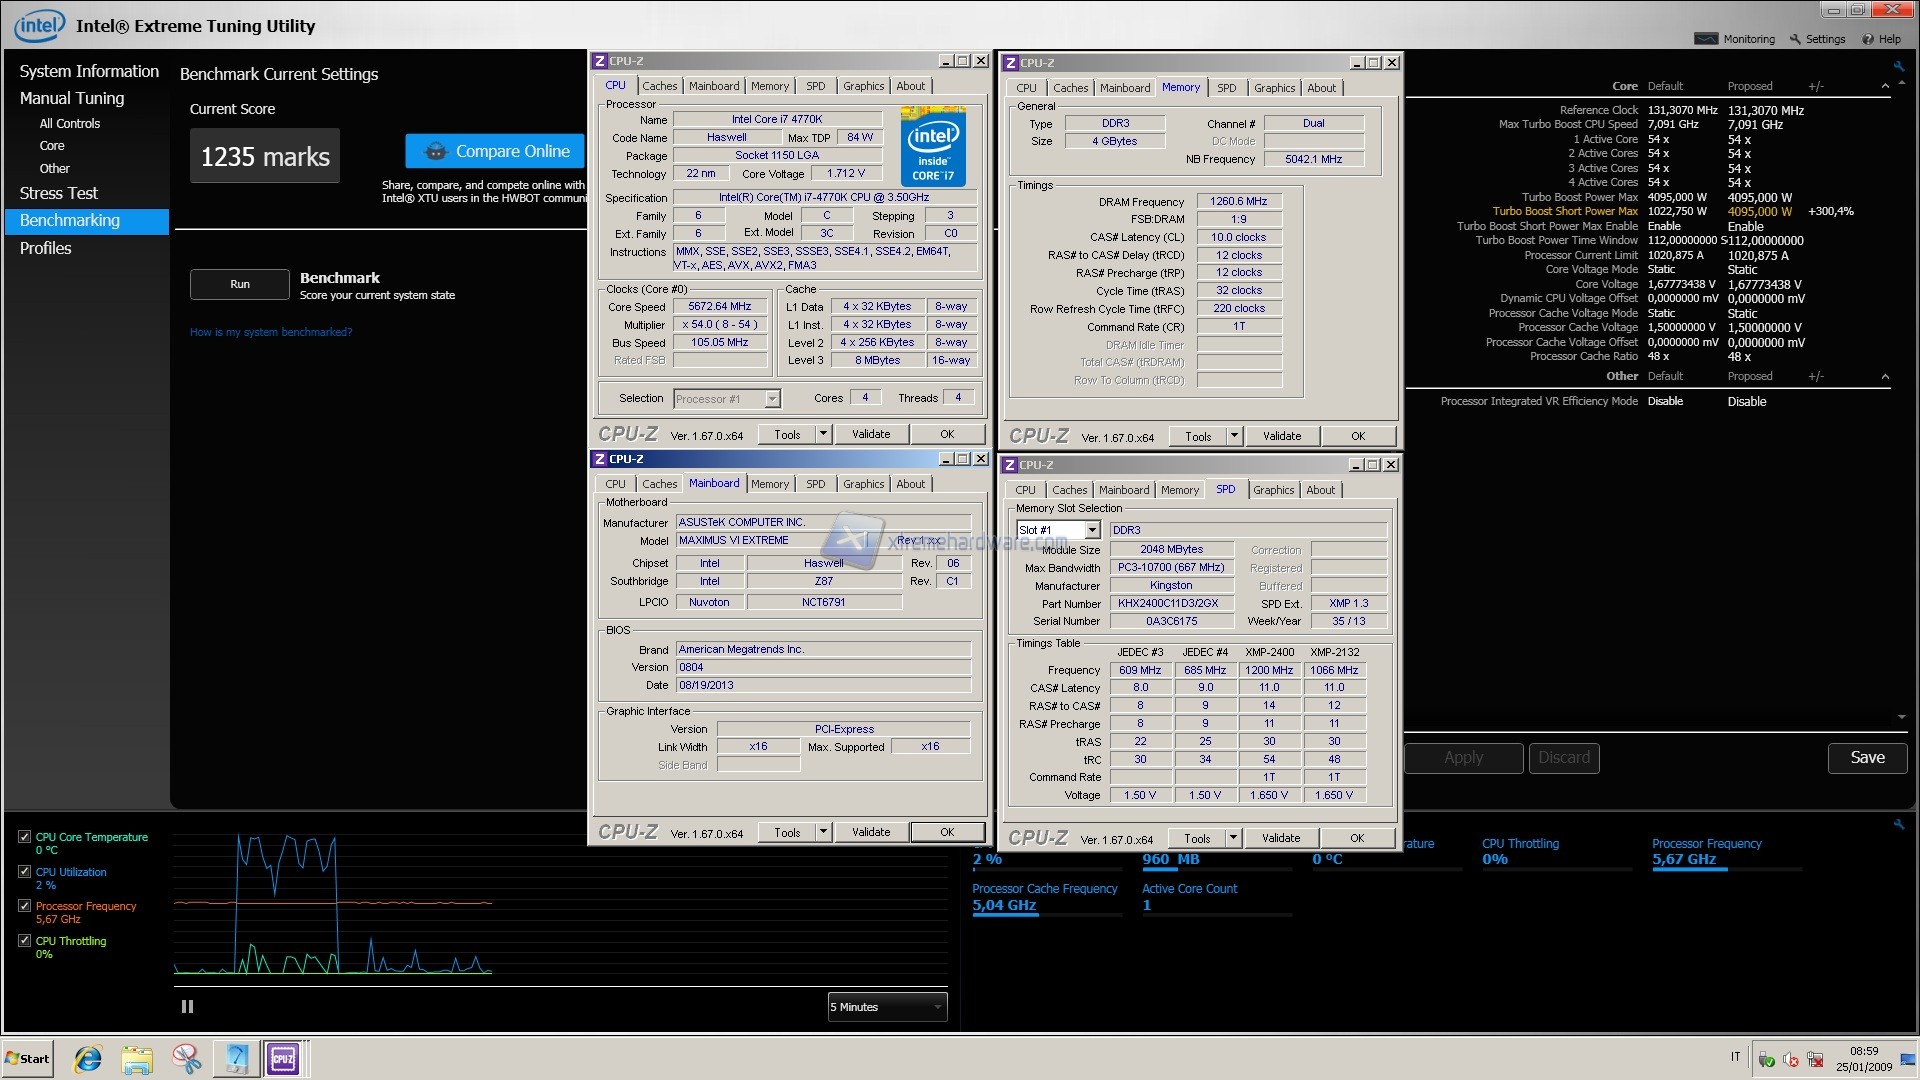Switch to the CPU-Z taskbar button
This screenshot has height=1080, width=1920.
point(283,1059)
